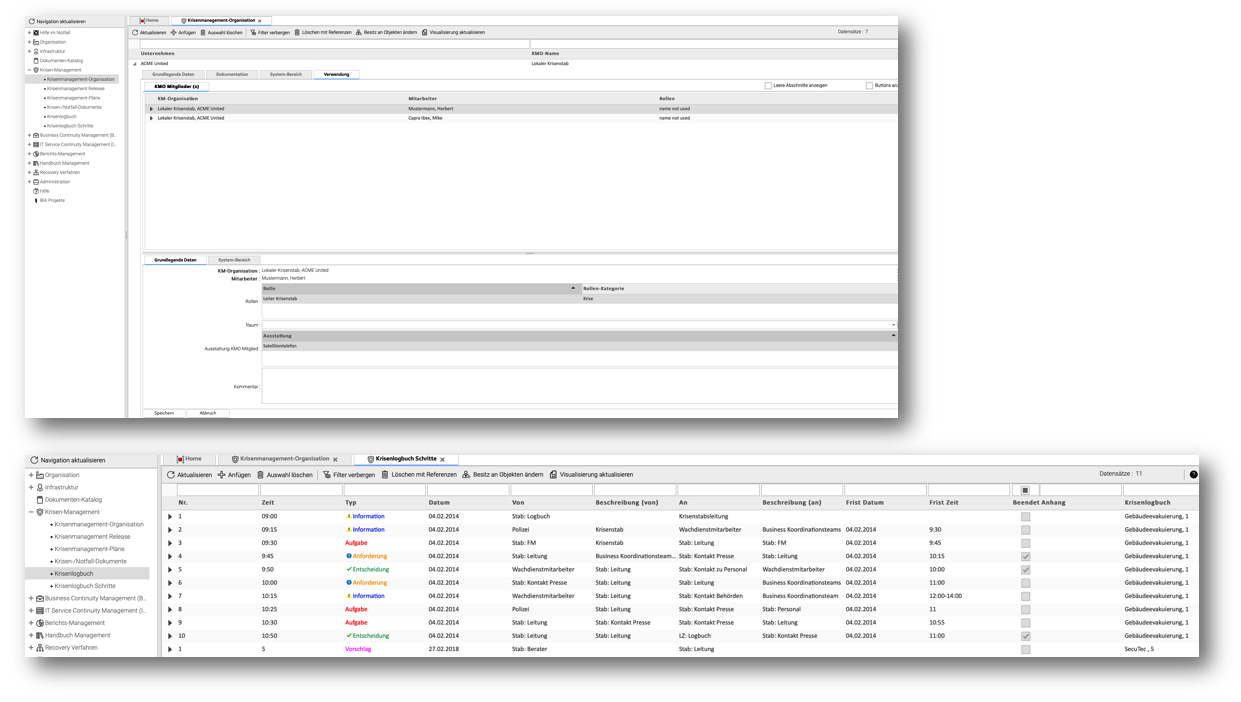Image resolution: width=1241 pixels, height=702 pixels.
Task: Click Filter verbergen icon in top window
Action: (253, 32)
